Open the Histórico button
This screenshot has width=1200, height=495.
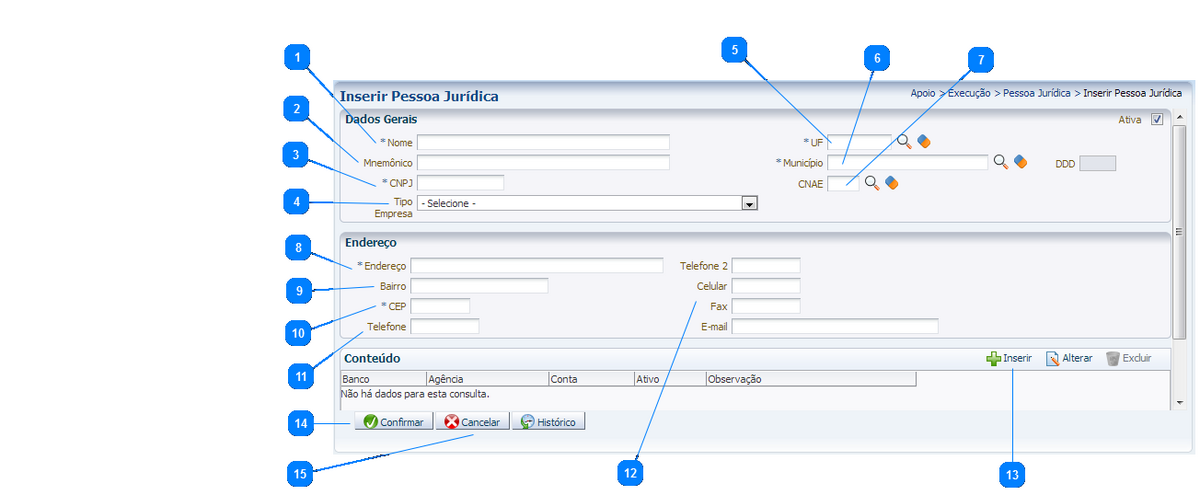(548, 422)
